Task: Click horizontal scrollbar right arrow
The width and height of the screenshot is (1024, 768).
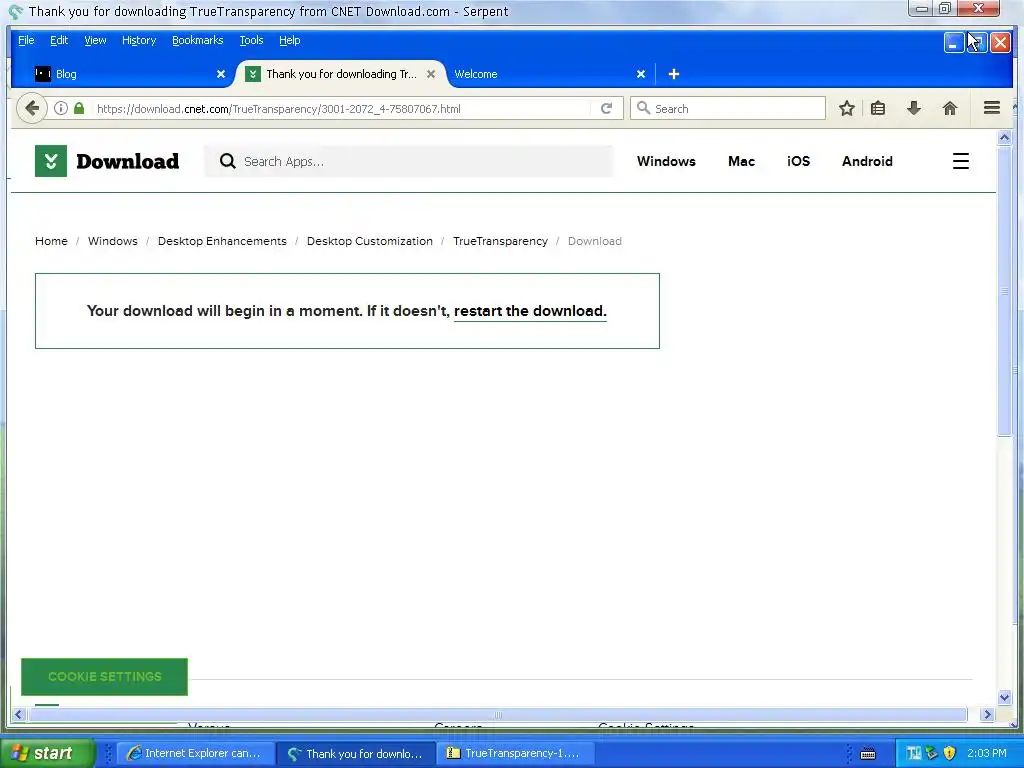Action: pos(987,714)
